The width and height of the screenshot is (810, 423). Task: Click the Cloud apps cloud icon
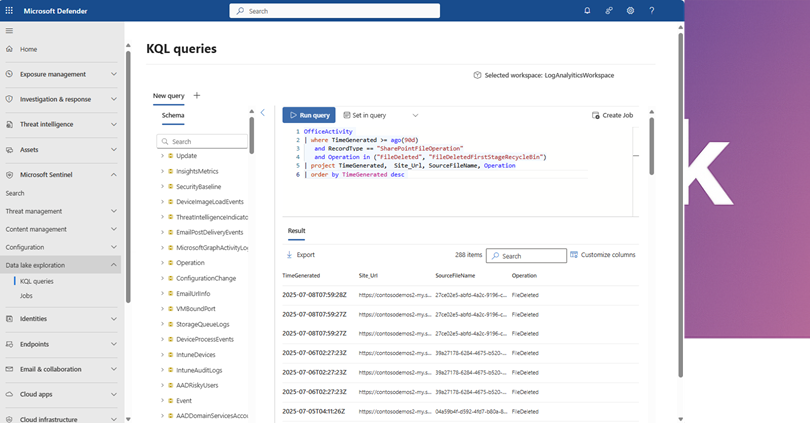coord(9,394)
